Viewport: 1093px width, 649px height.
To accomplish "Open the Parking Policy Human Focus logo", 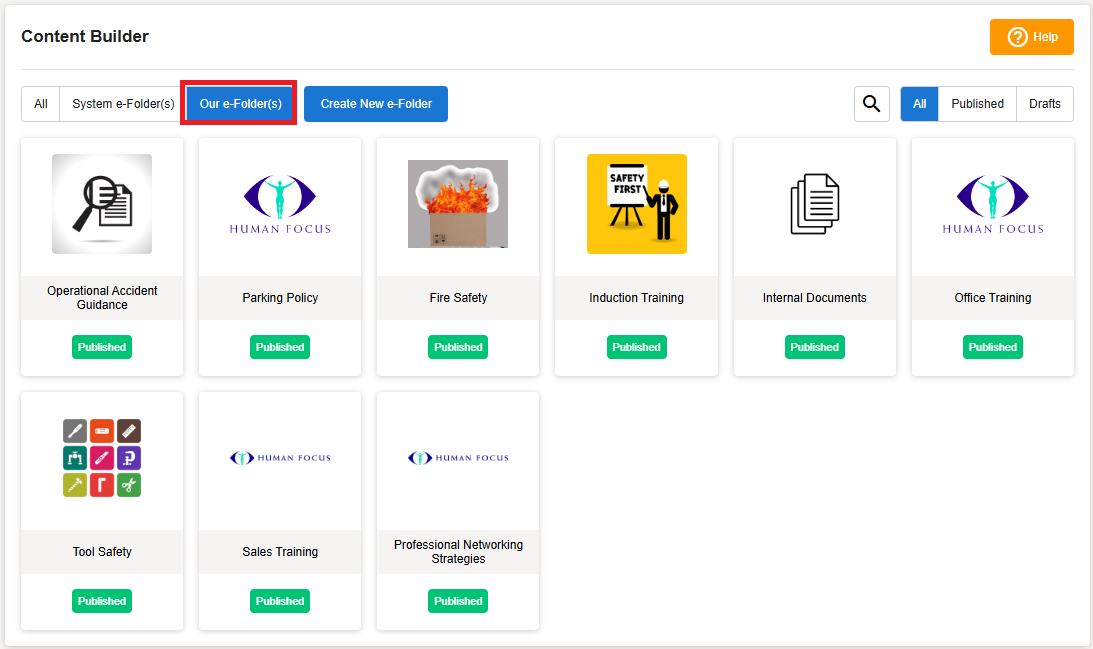I will (280, 204).
